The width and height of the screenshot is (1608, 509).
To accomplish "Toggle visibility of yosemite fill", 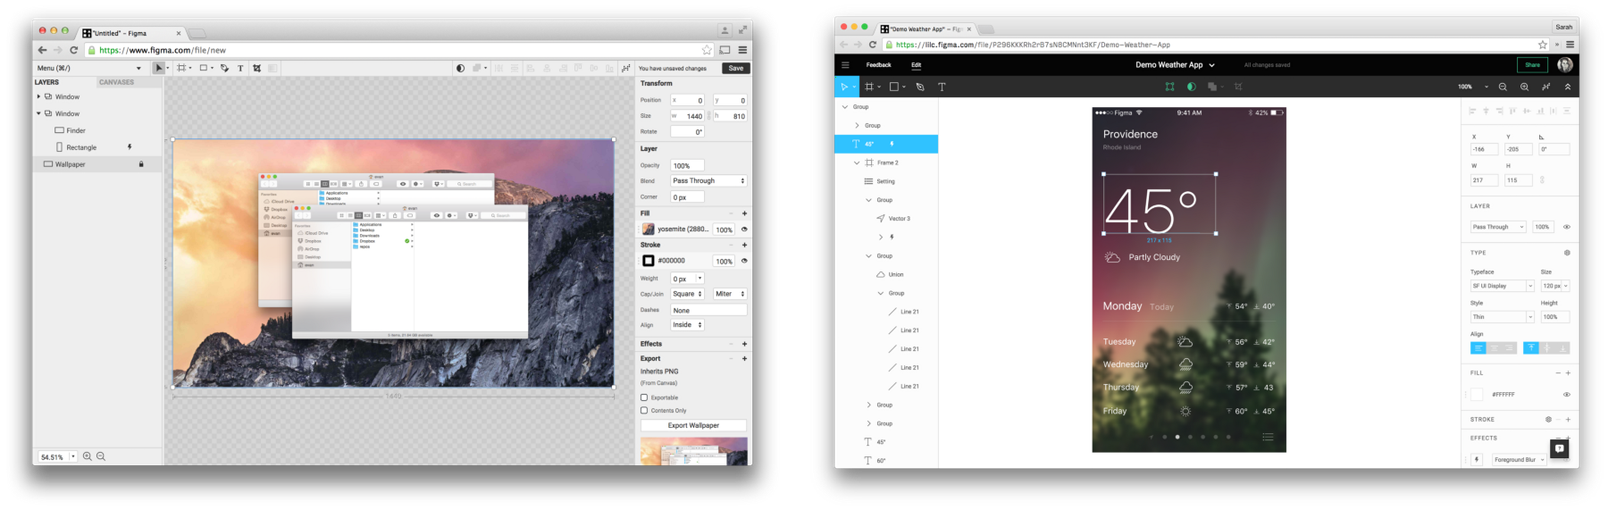I will [x=744, y=229].
